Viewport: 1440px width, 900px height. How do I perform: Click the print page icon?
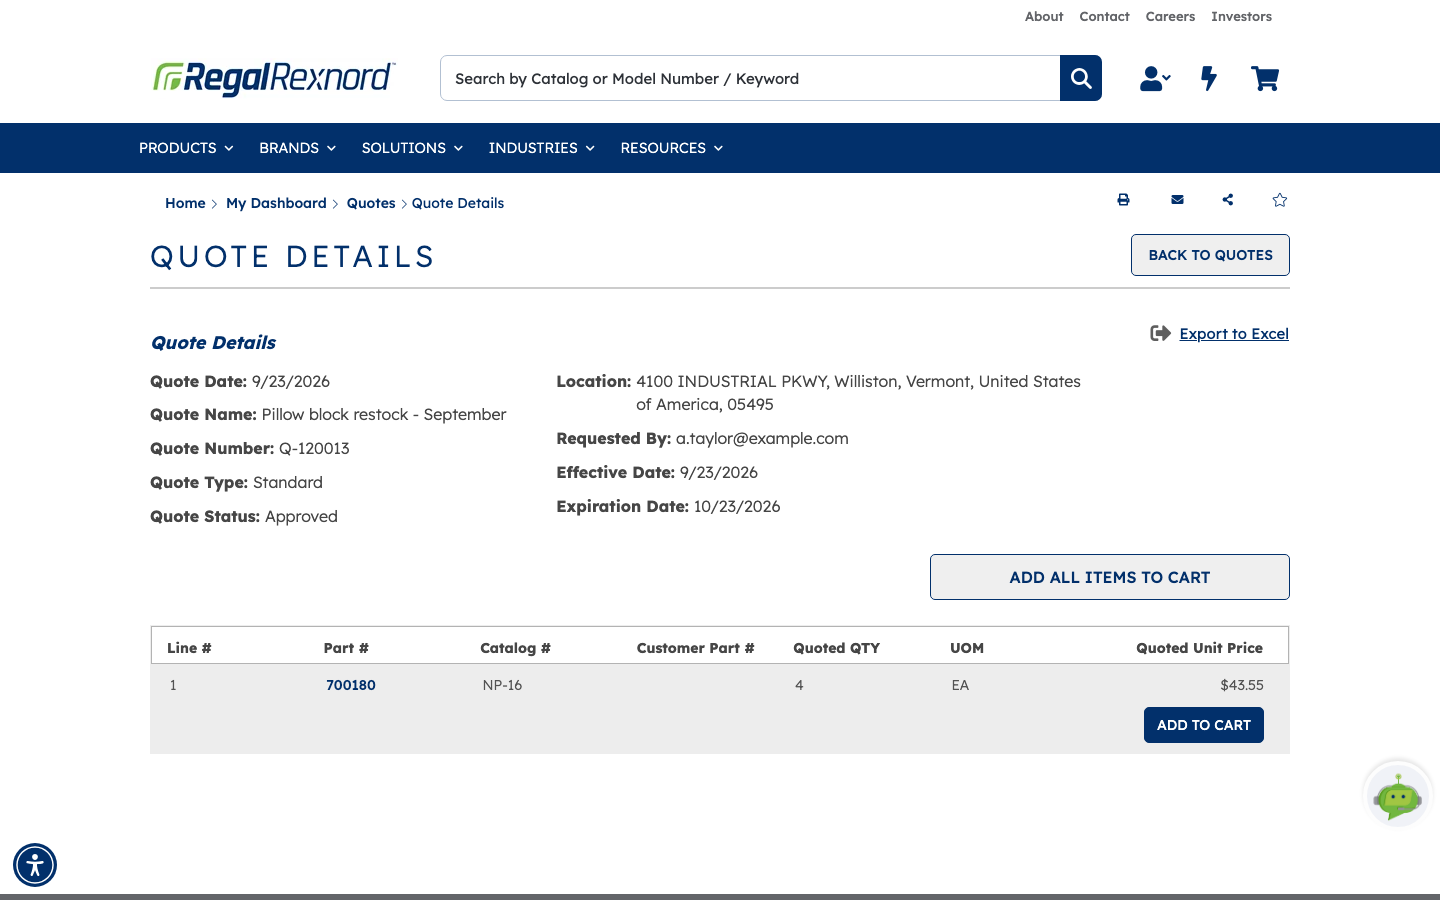tap(1123, 200)
